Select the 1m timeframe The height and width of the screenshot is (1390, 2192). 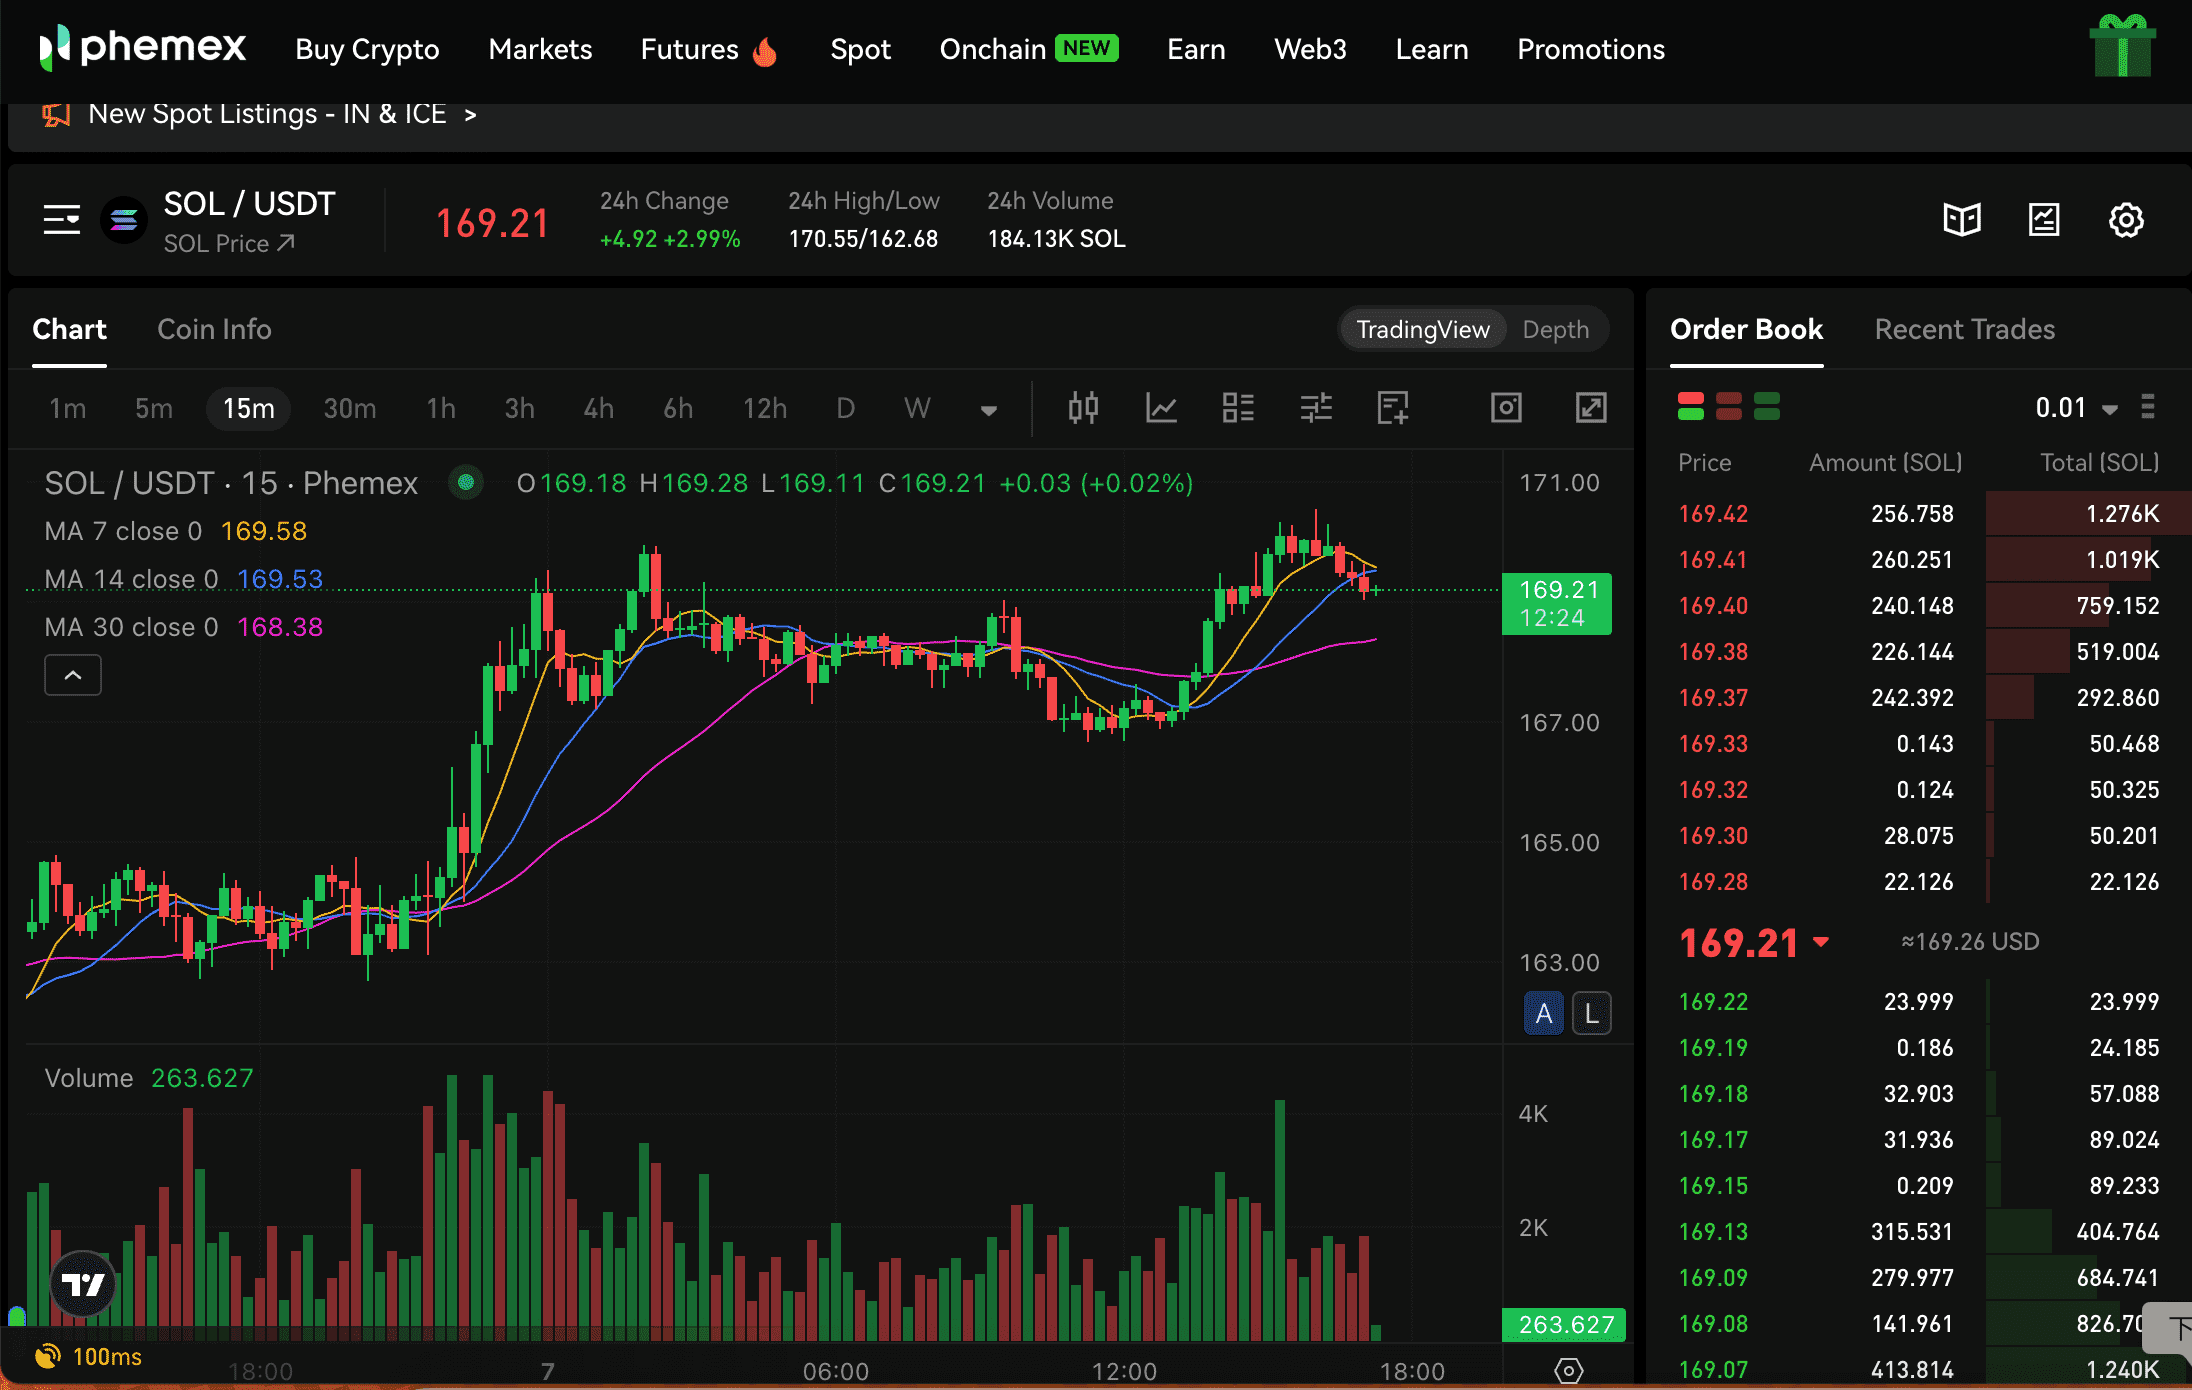pos(68,408)
